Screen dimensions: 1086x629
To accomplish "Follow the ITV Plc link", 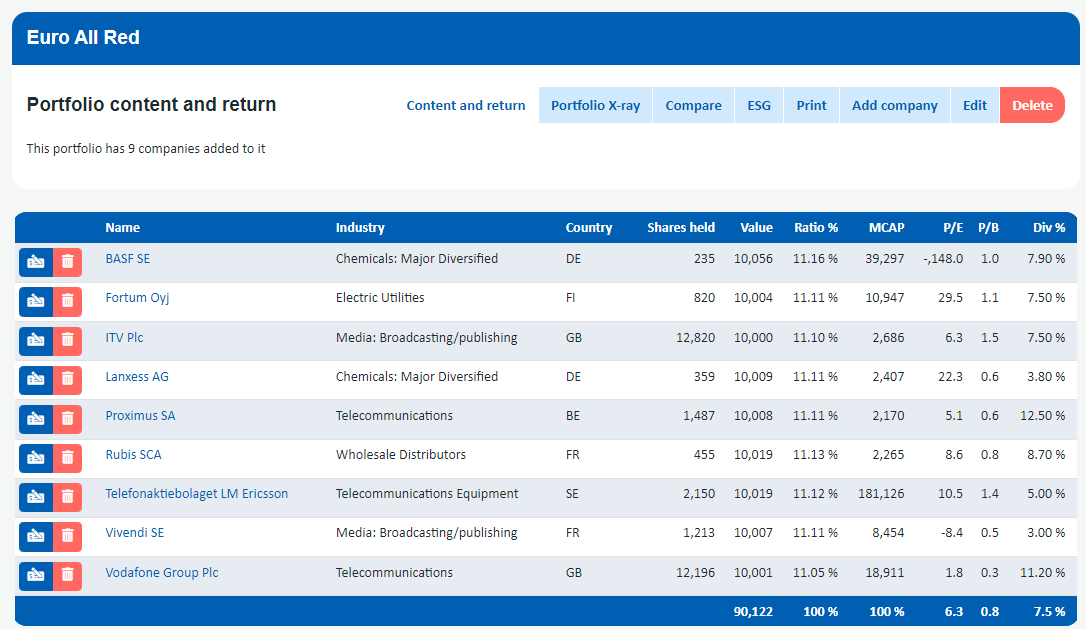I will (x=124, y=337).
